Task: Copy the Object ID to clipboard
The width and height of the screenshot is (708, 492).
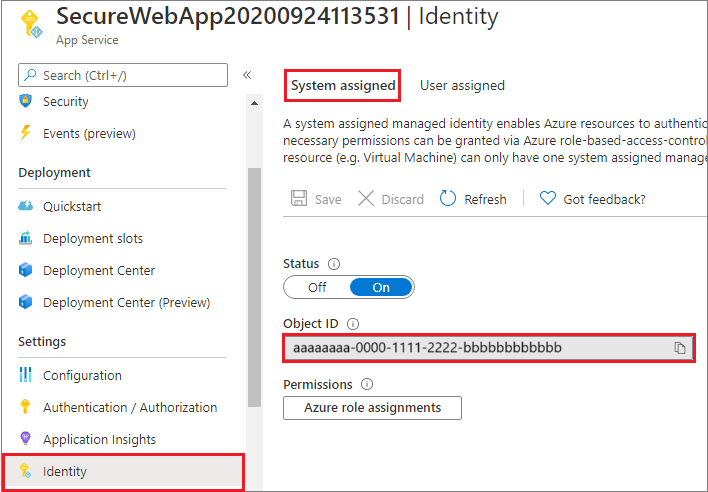Action: pos(680,348)
